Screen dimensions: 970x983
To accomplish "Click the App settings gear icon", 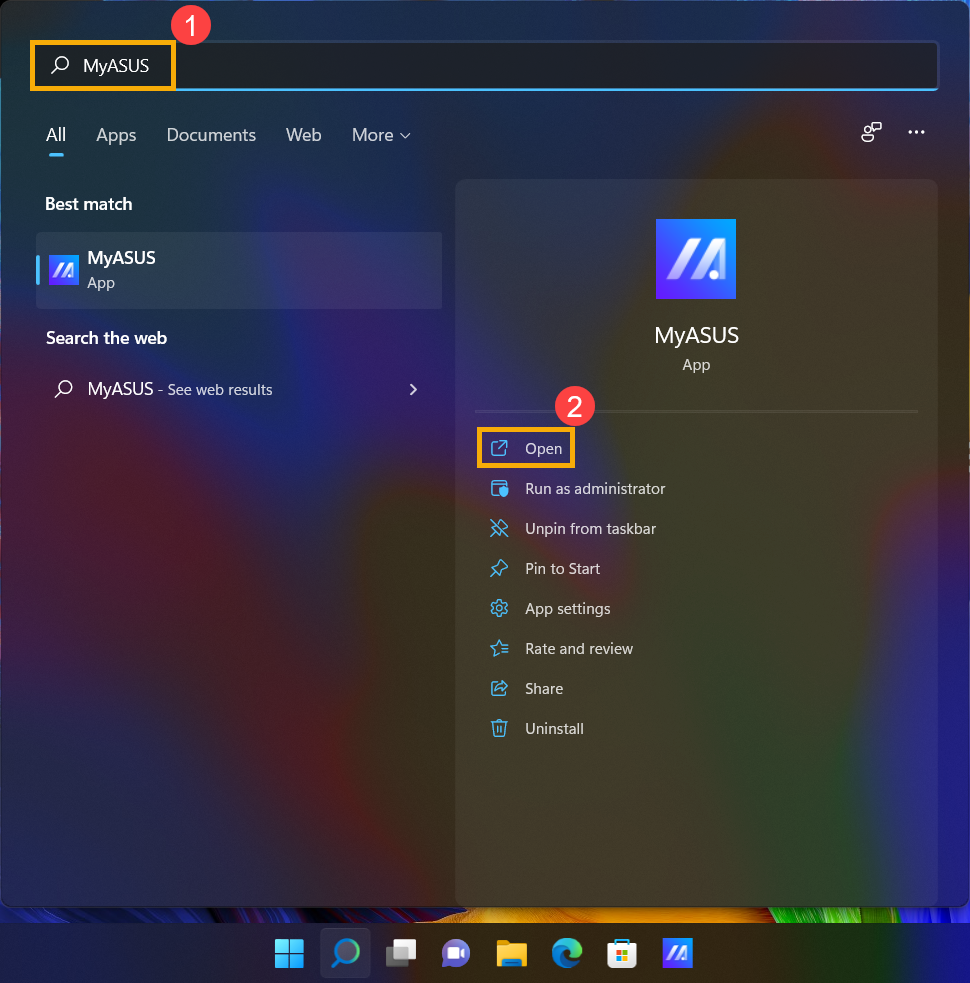I will coord(499,608).
